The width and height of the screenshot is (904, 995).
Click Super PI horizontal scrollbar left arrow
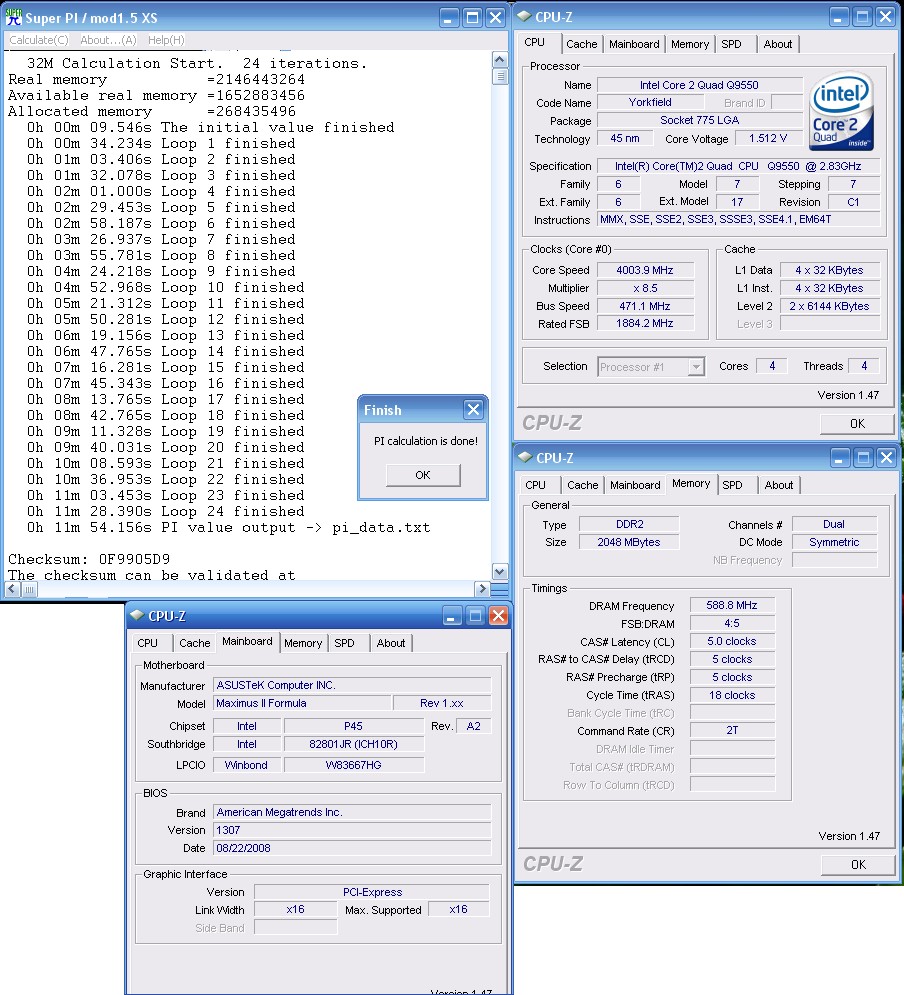tap(12, 589)
